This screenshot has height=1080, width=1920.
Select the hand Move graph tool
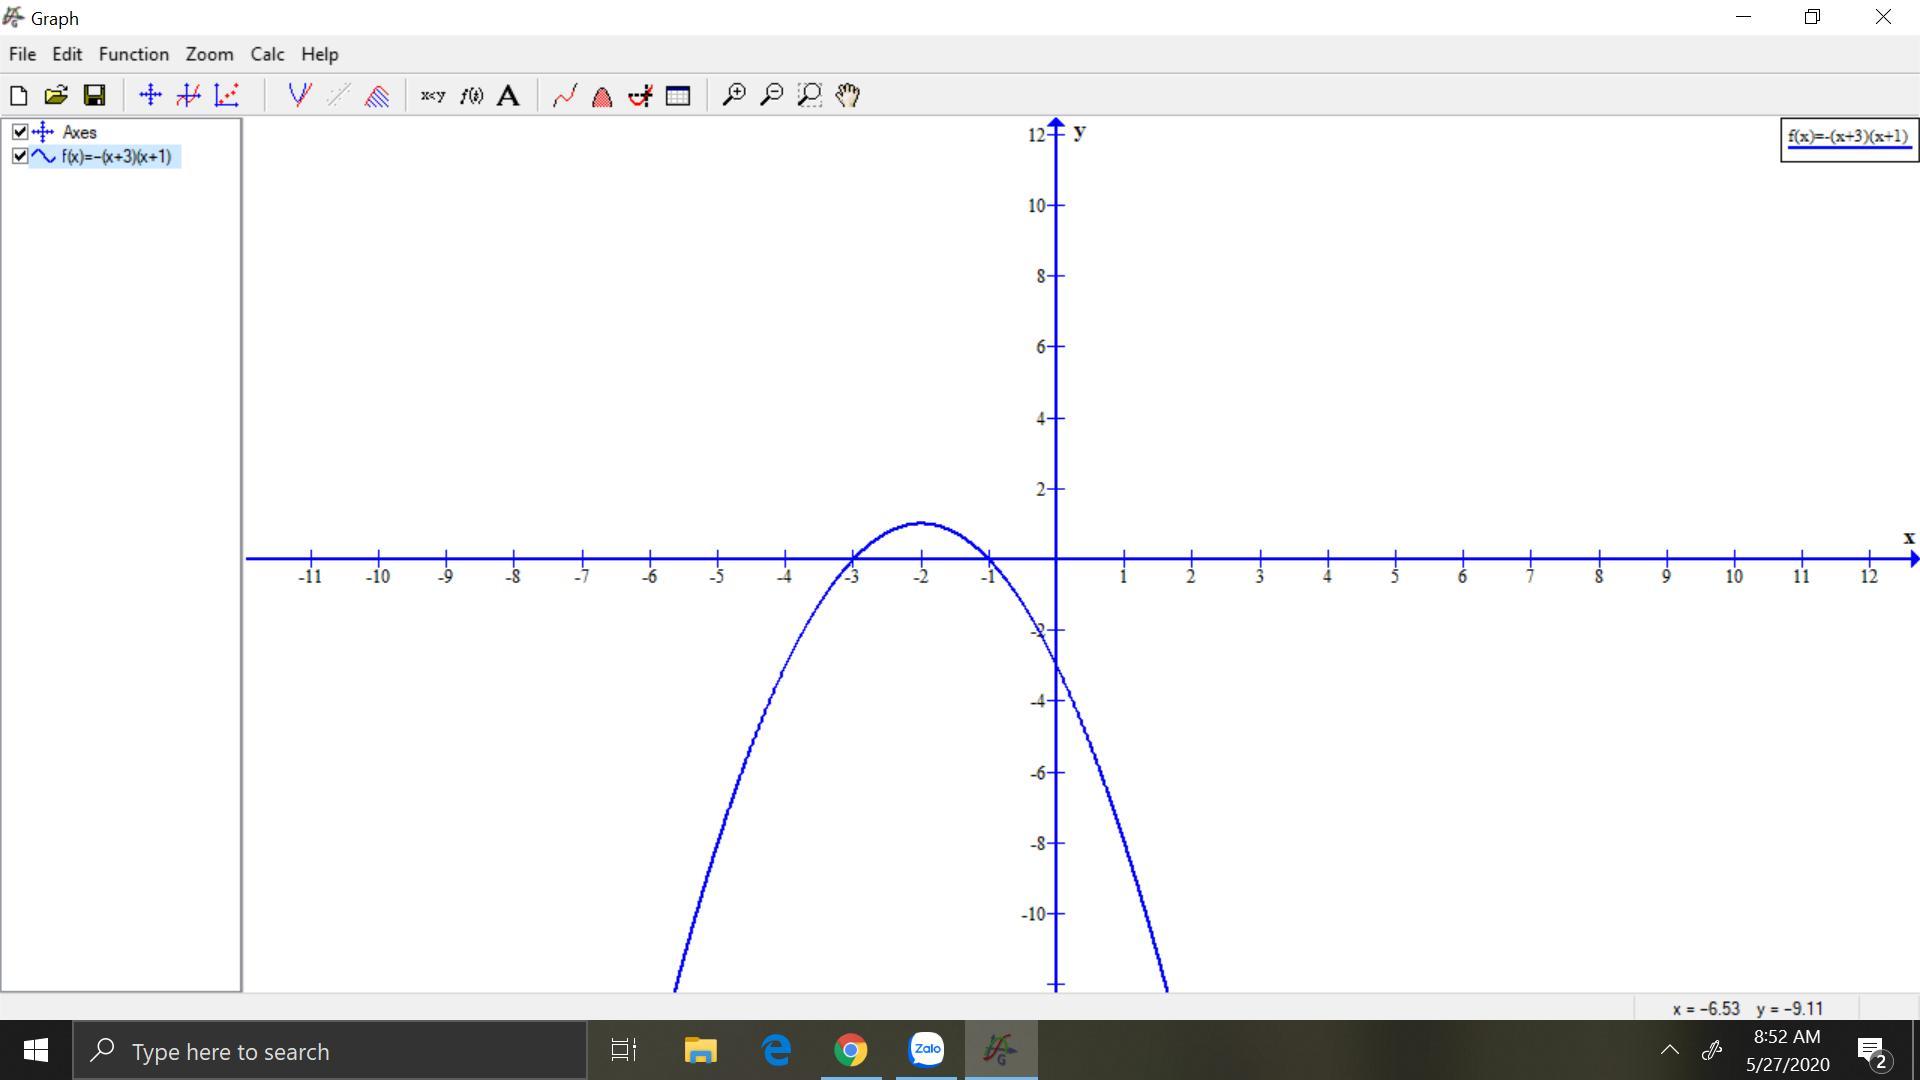pyautogui.click(x=847, y=95)
